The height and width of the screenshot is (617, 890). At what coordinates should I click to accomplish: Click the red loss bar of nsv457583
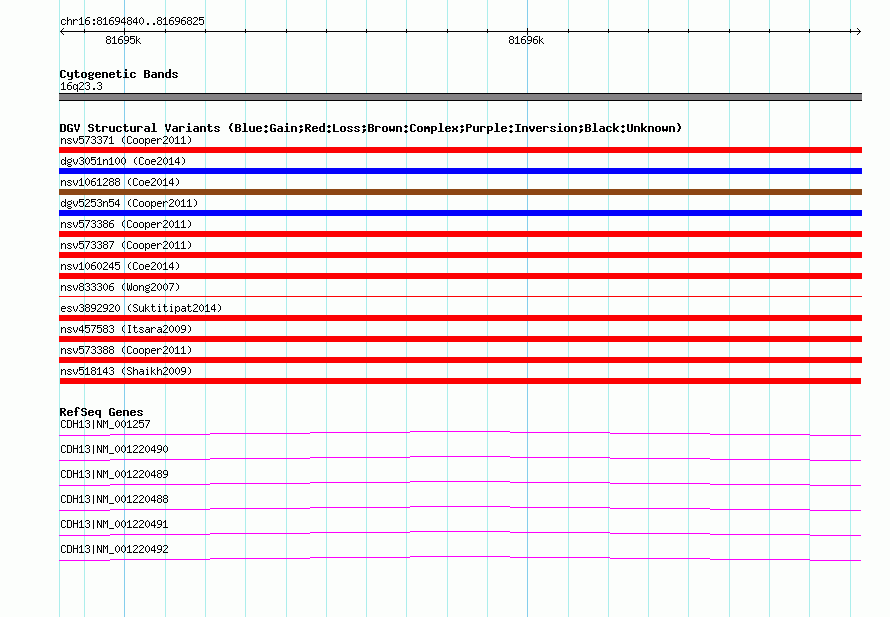coord(460,339)
